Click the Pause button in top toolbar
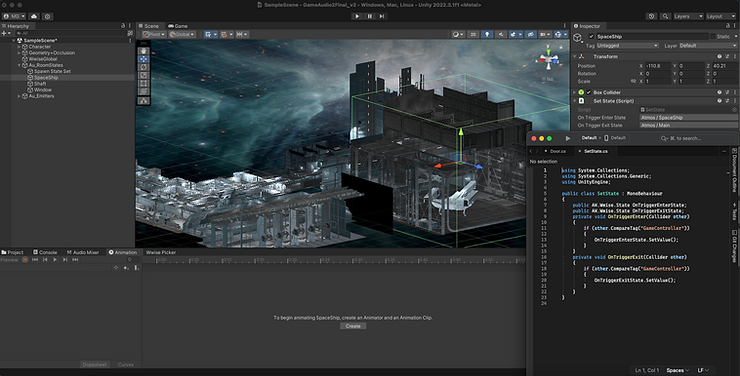Viewport: 740px width, 376px height. tap(370, 16)
